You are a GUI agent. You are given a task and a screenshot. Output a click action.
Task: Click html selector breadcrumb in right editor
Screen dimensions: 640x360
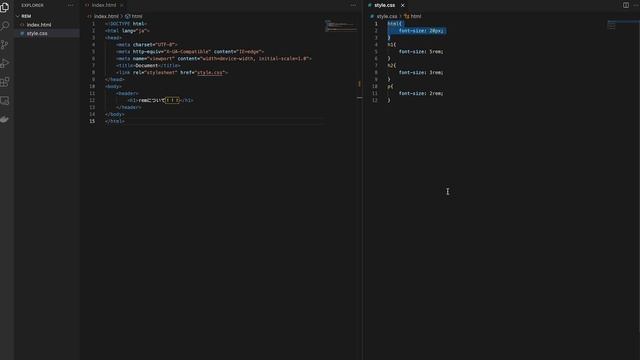click(x=416, y=16)
